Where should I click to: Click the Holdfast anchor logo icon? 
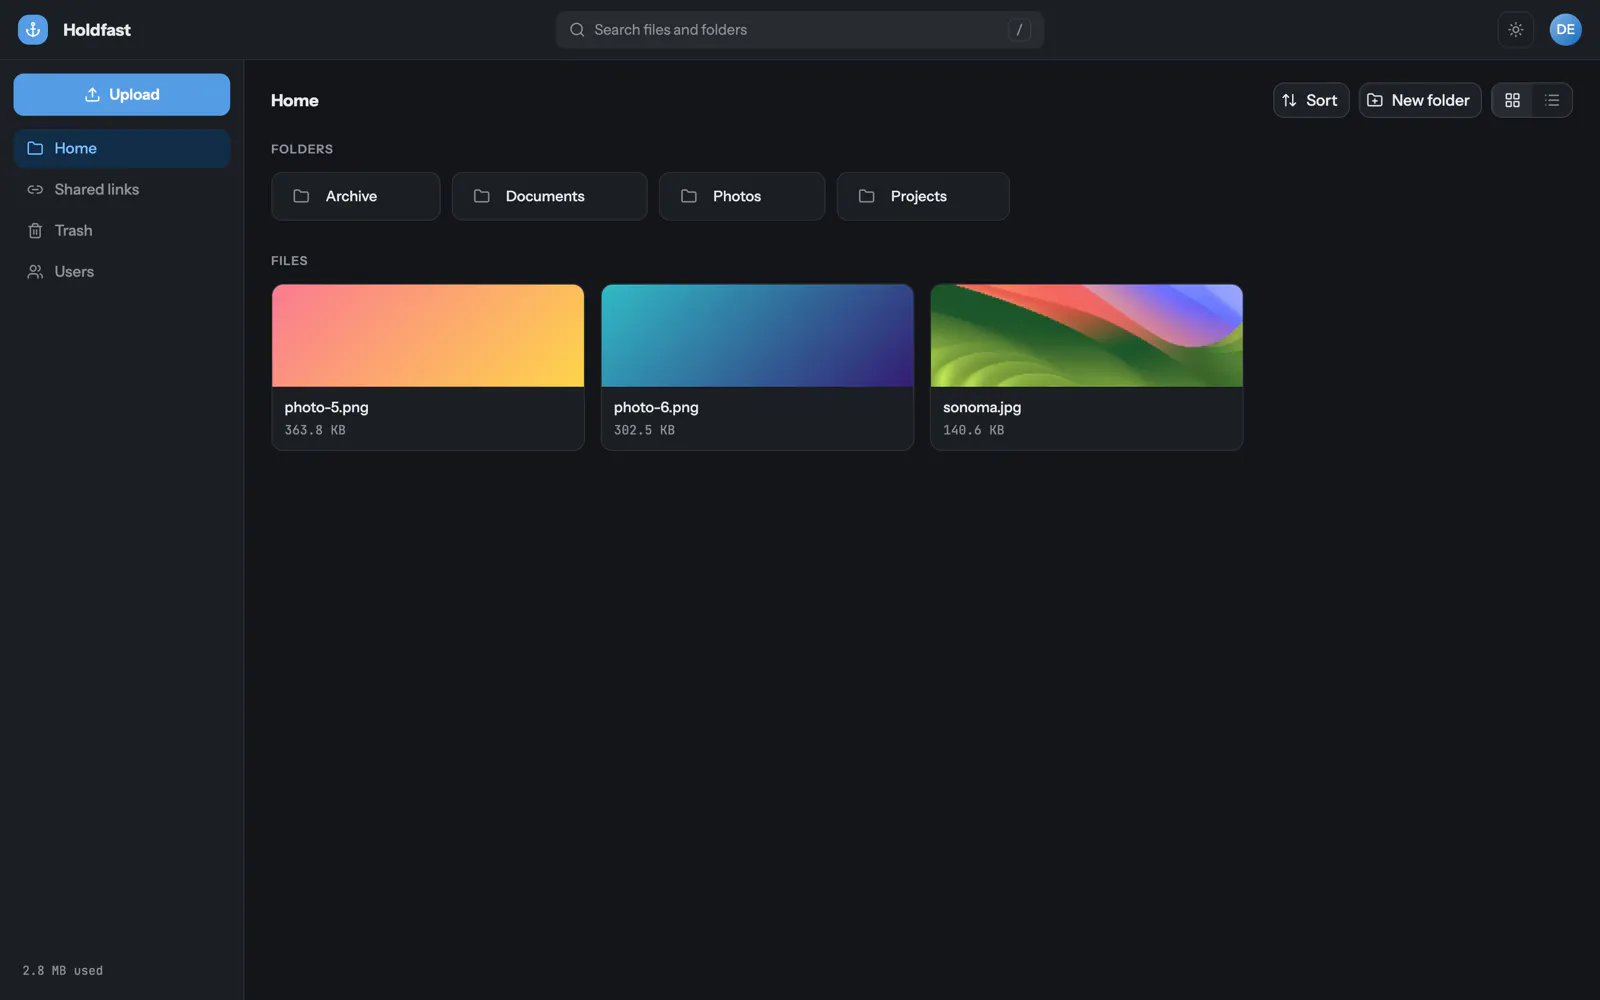(33, 30)
